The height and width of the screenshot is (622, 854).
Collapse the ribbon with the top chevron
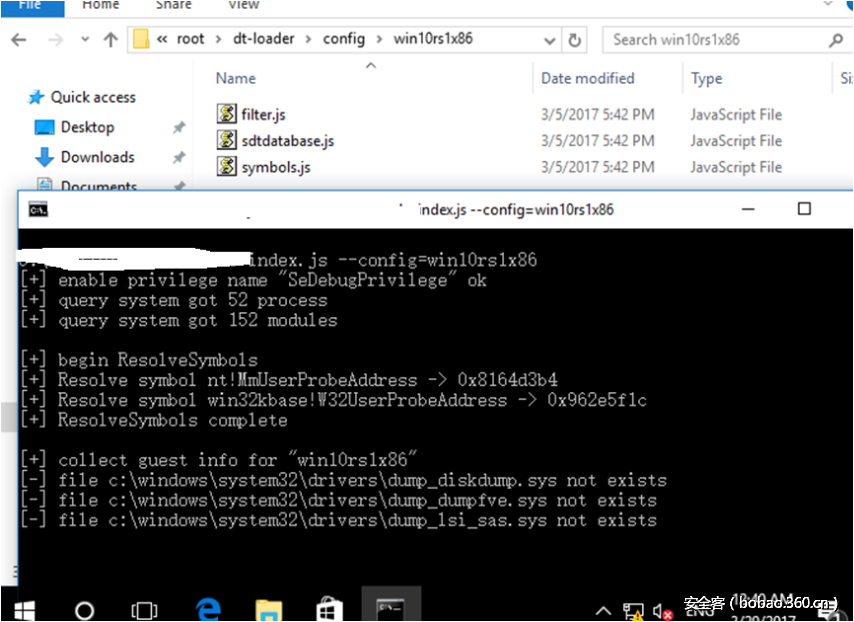coord(828,3)
